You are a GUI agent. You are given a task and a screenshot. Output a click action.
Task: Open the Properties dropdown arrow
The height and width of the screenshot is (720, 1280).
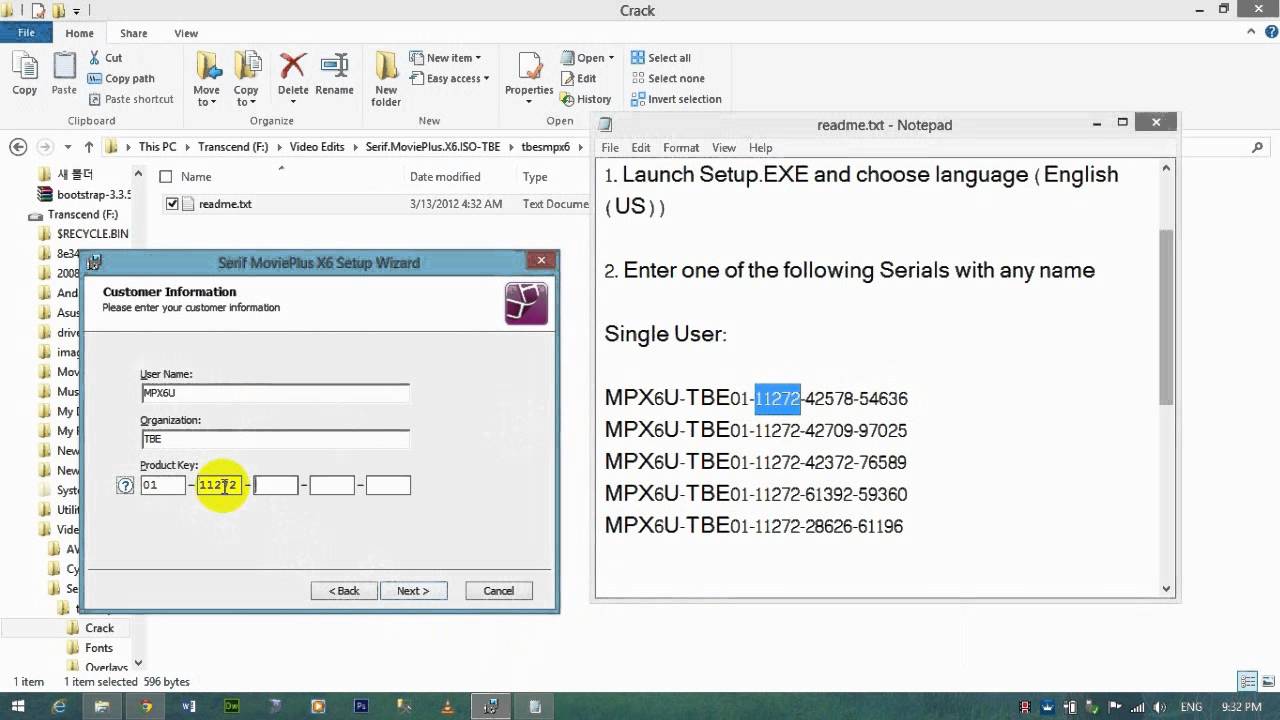point(529,101)
